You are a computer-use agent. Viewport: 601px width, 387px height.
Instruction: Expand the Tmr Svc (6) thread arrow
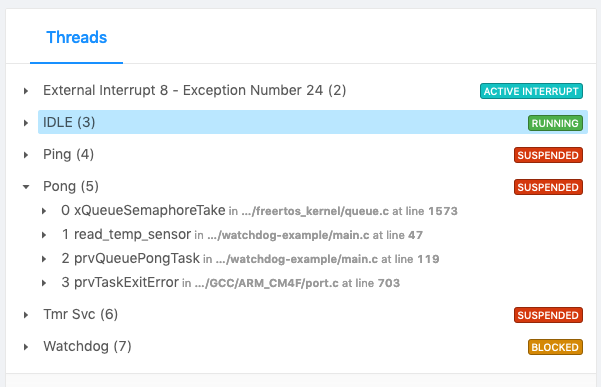[26, 315]
